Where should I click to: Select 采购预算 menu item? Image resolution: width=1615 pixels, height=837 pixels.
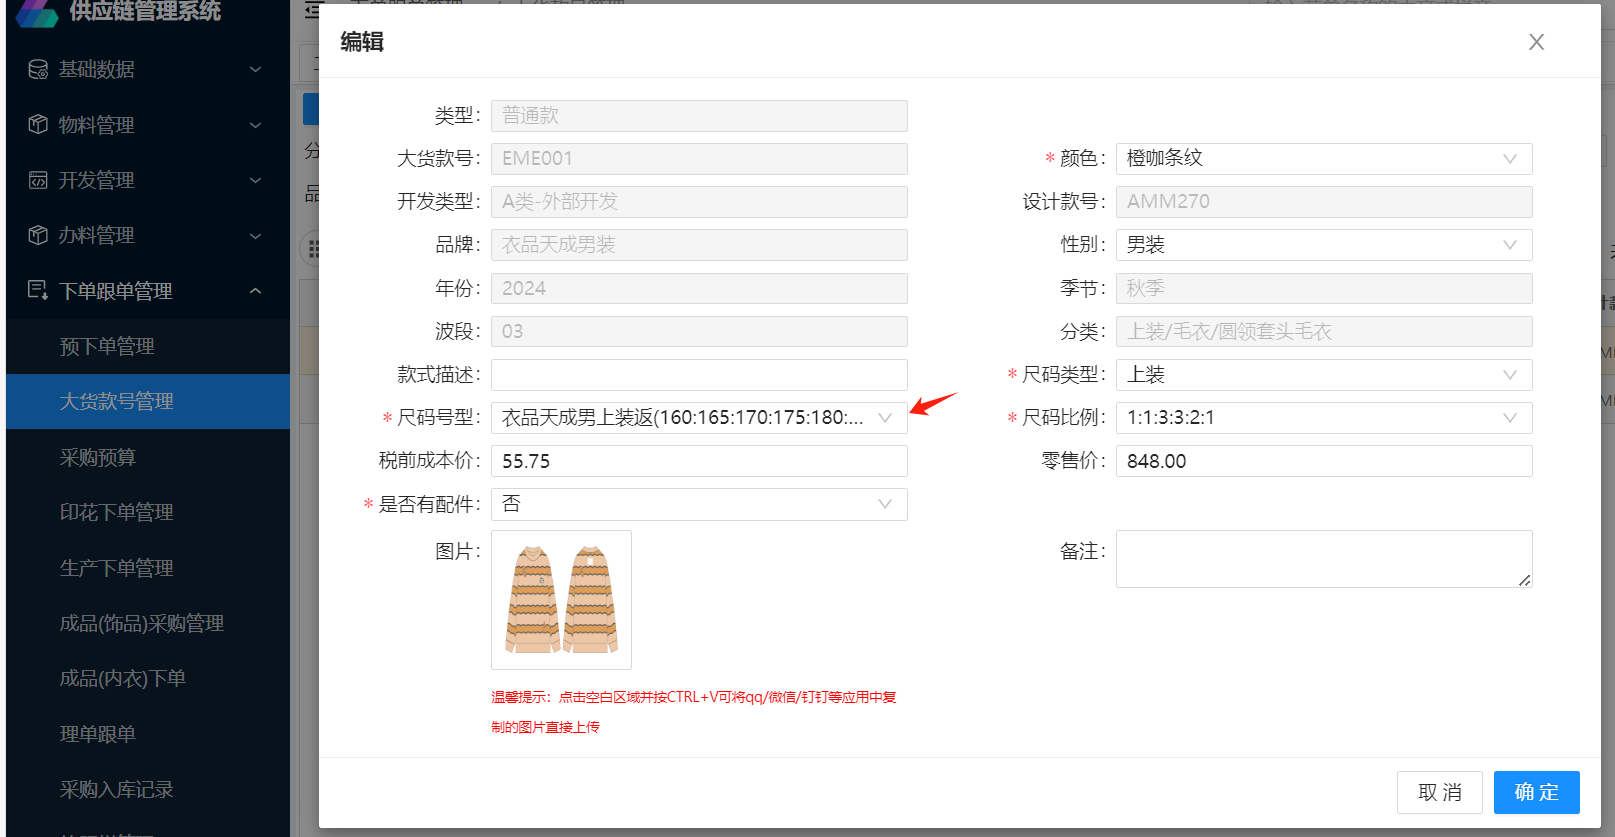(x=98, y=457)
